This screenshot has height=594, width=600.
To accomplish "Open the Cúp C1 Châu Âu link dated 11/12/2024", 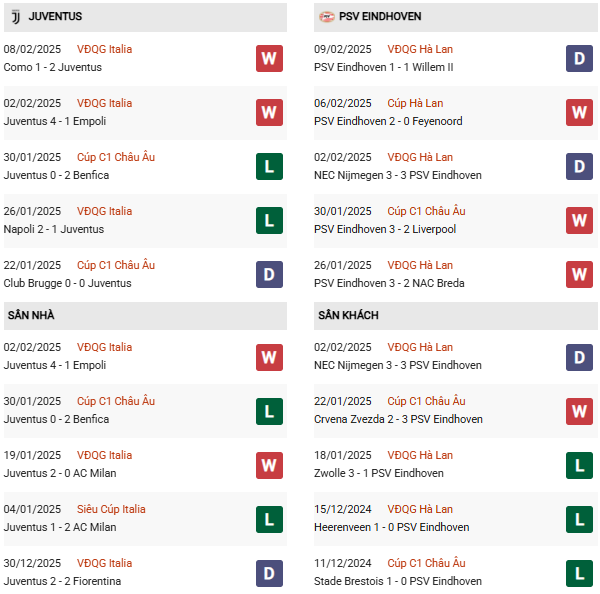I will pos(426,563).
